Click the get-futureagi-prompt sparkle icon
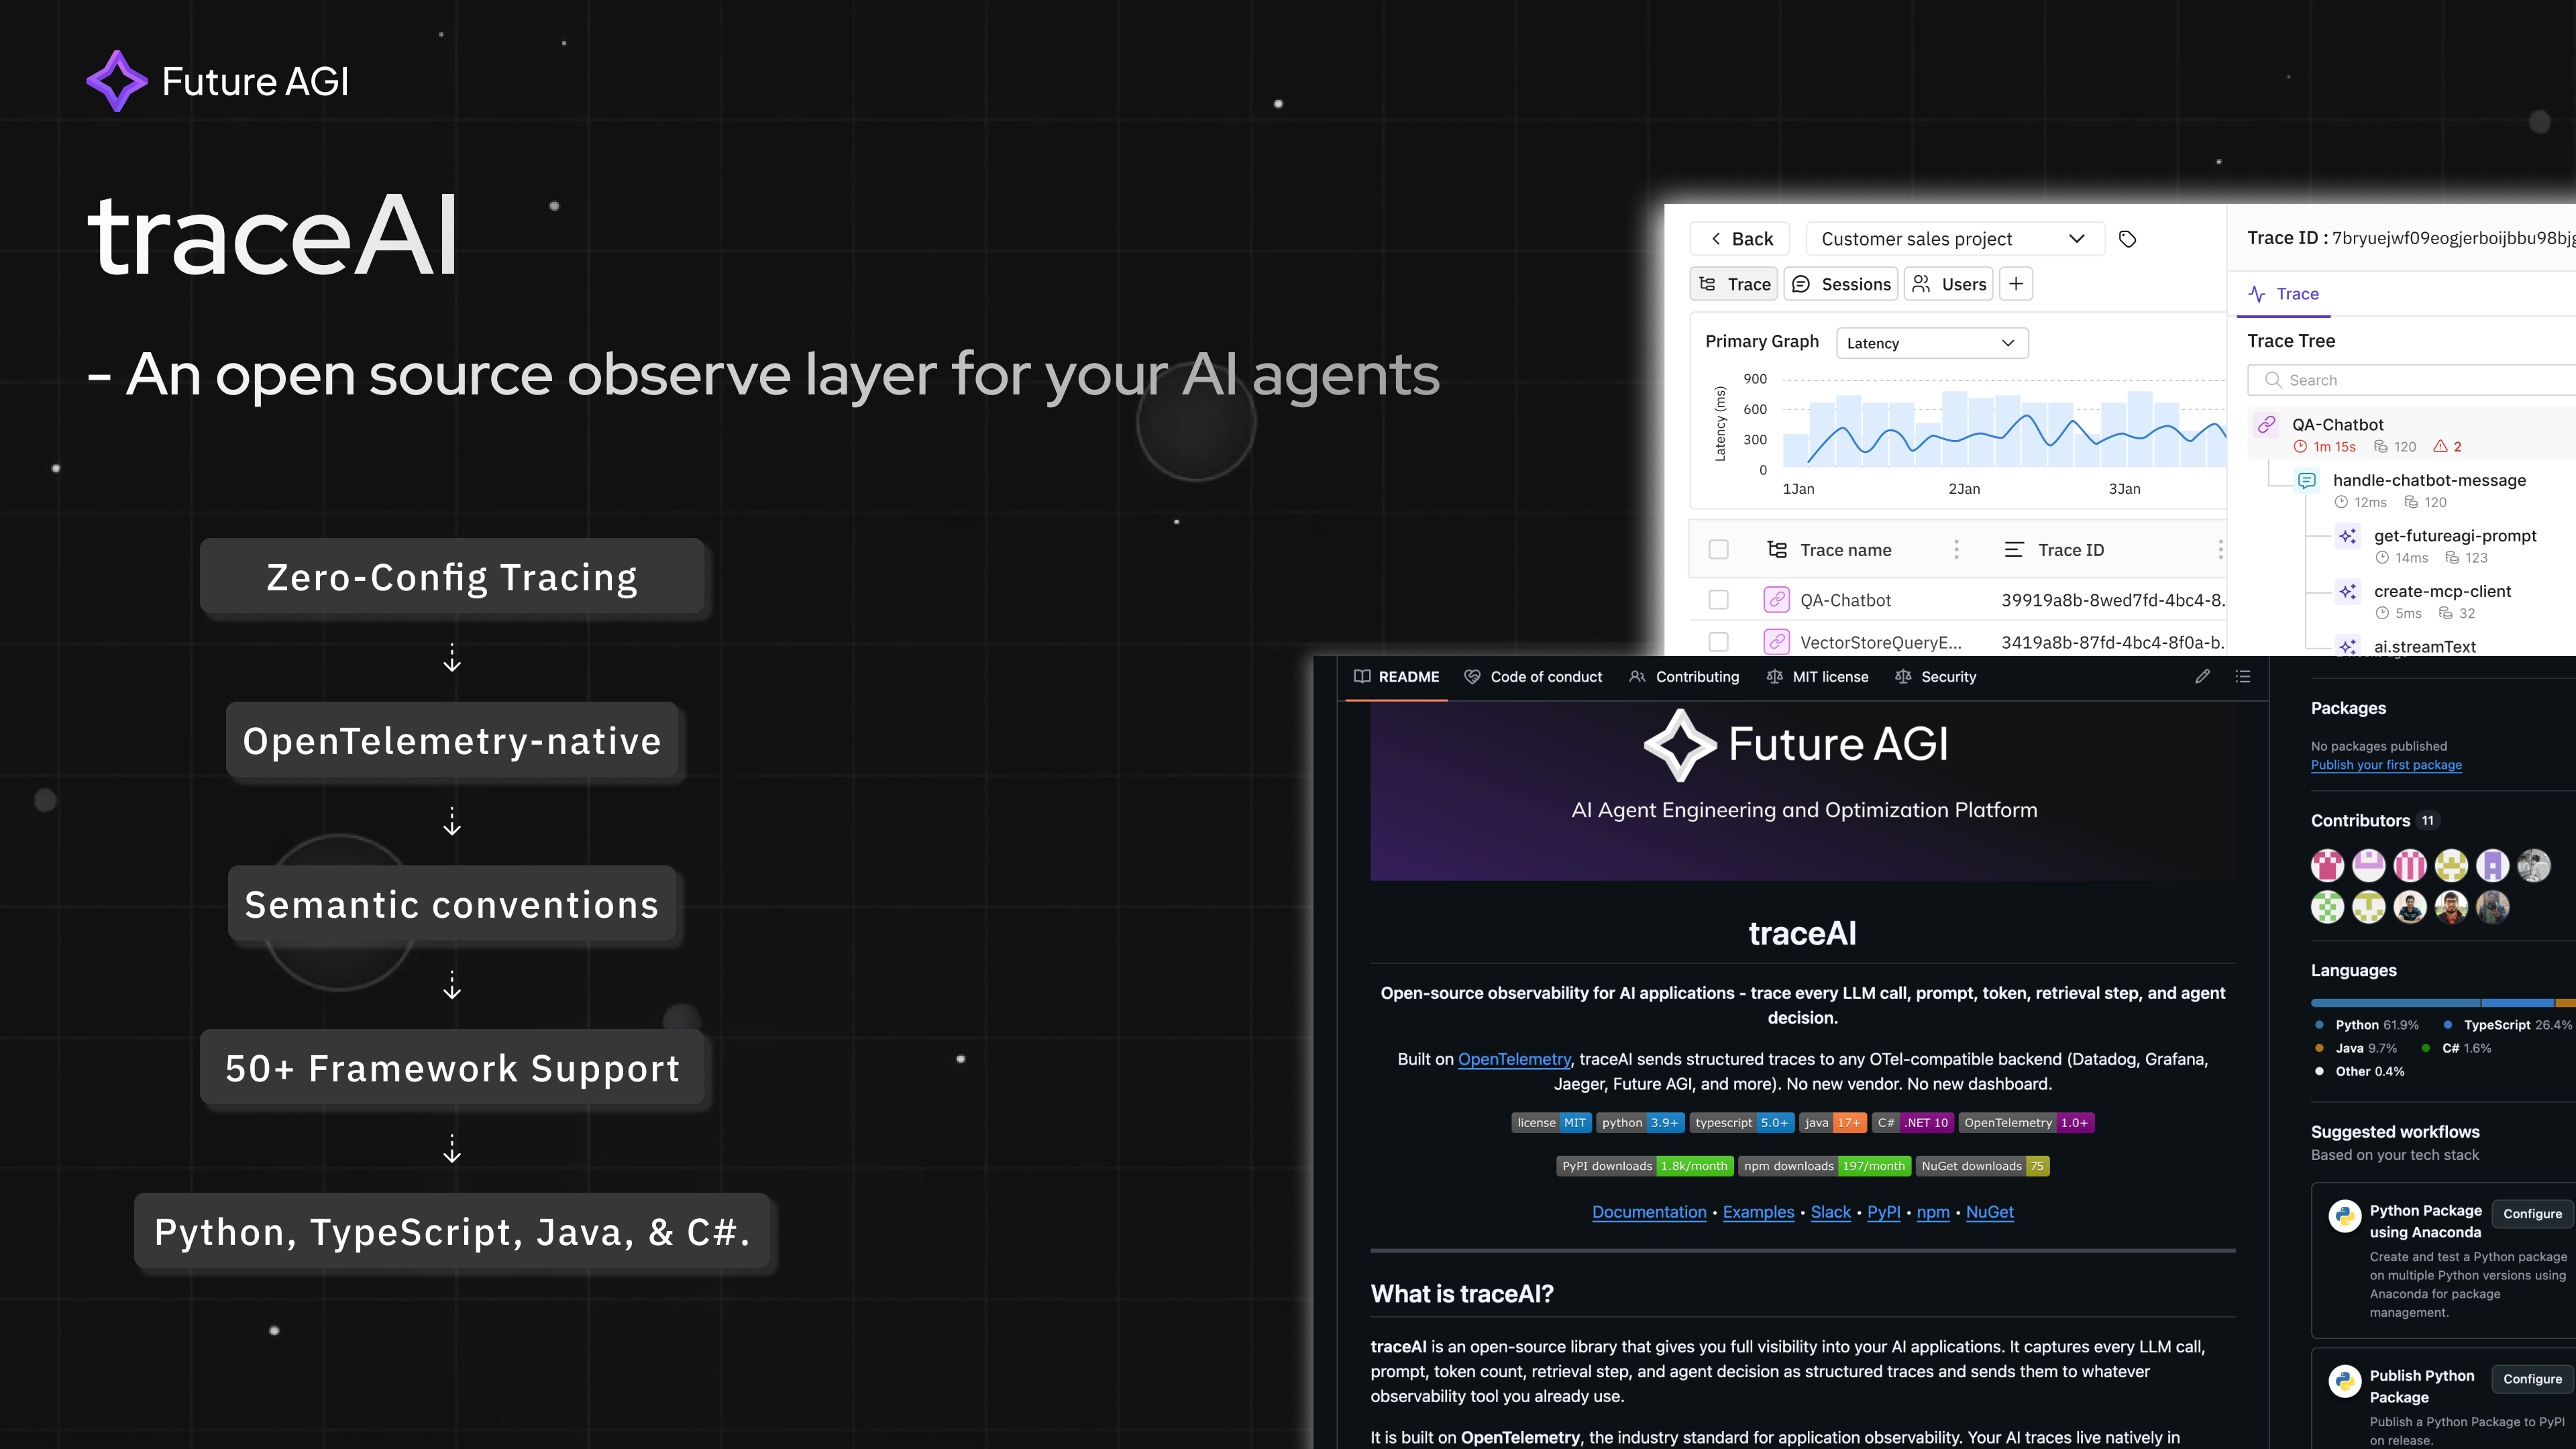Screen dimensions: 2576x1449 2347,536
